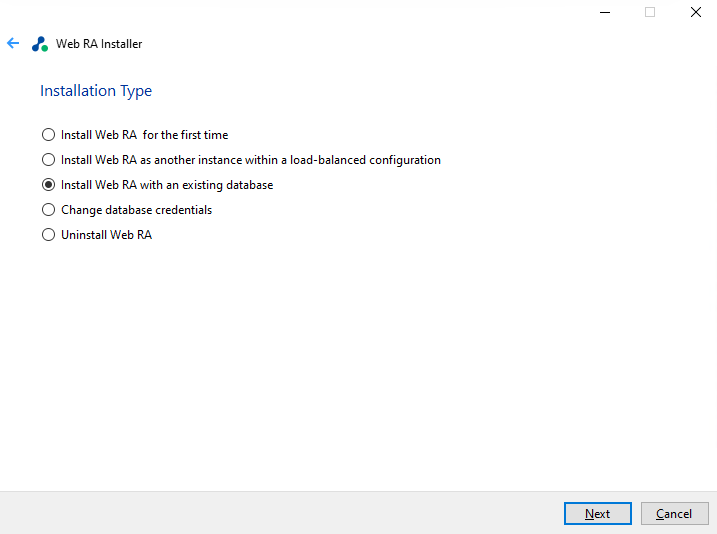Click the Installation Type heading

96,91
